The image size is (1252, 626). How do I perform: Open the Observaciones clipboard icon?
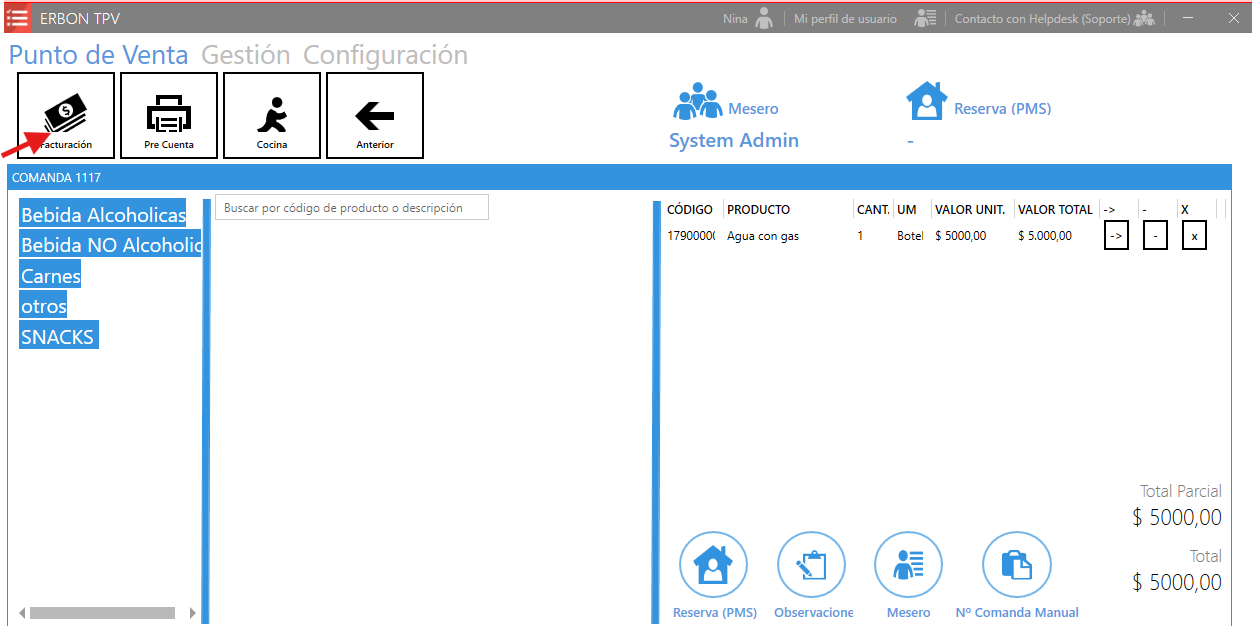coord(811,565)
